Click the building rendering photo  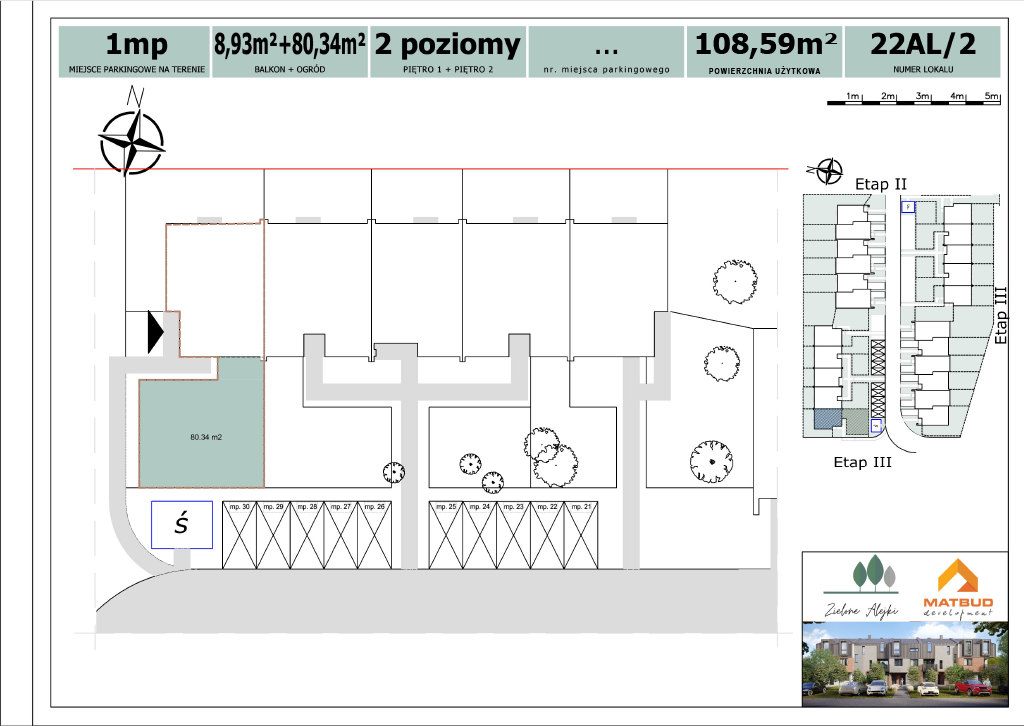point(900,663)
